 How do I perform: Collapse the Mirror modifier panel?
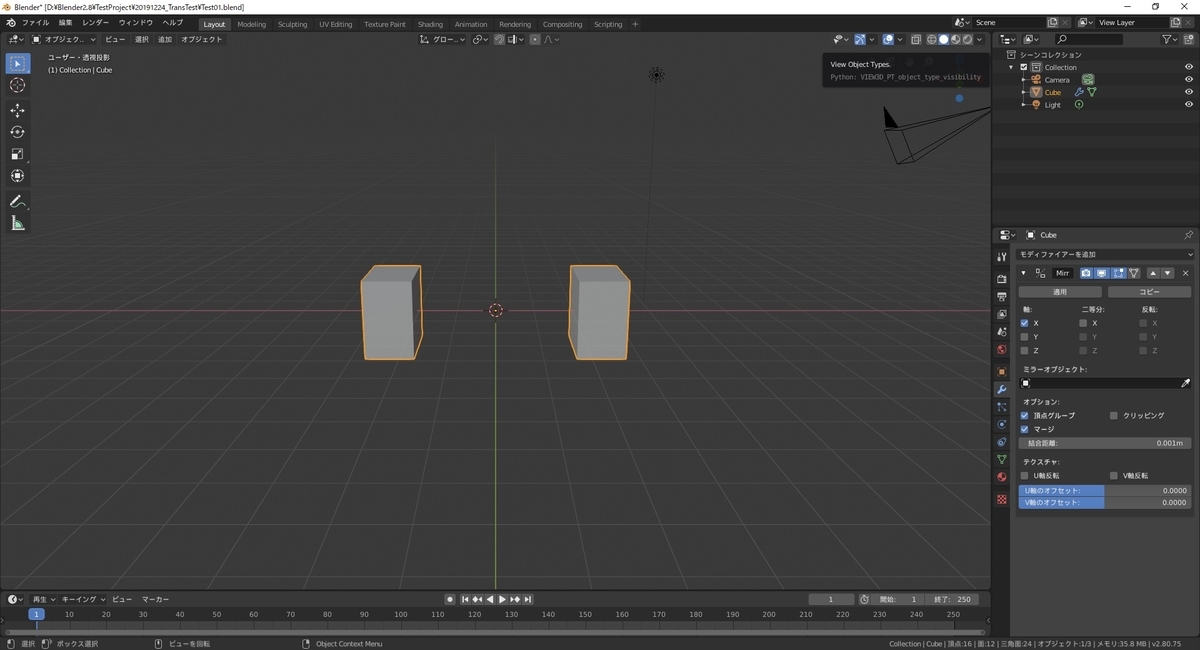pyautogui.click(x=1023, y=273)
